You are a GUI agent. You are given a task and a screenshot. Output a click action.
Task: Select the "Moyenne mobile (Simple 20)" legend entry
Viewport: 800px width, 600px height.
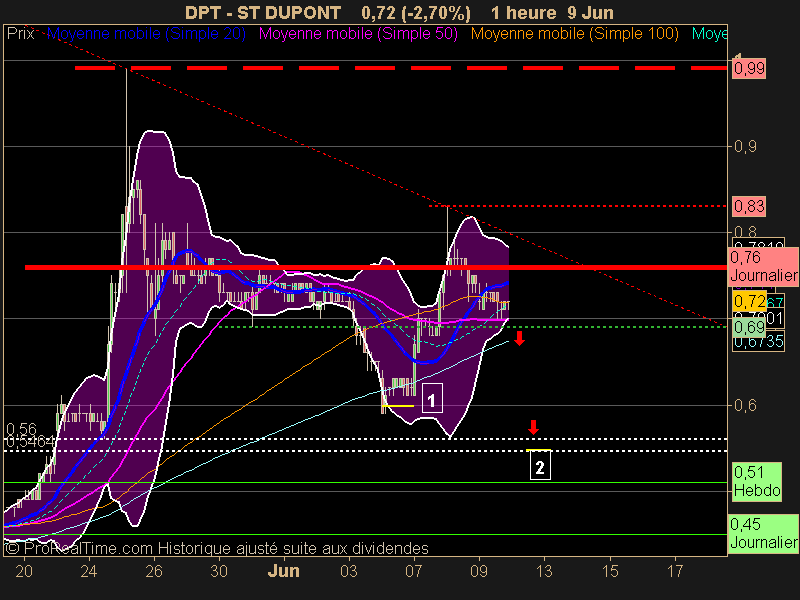point(146,34)
